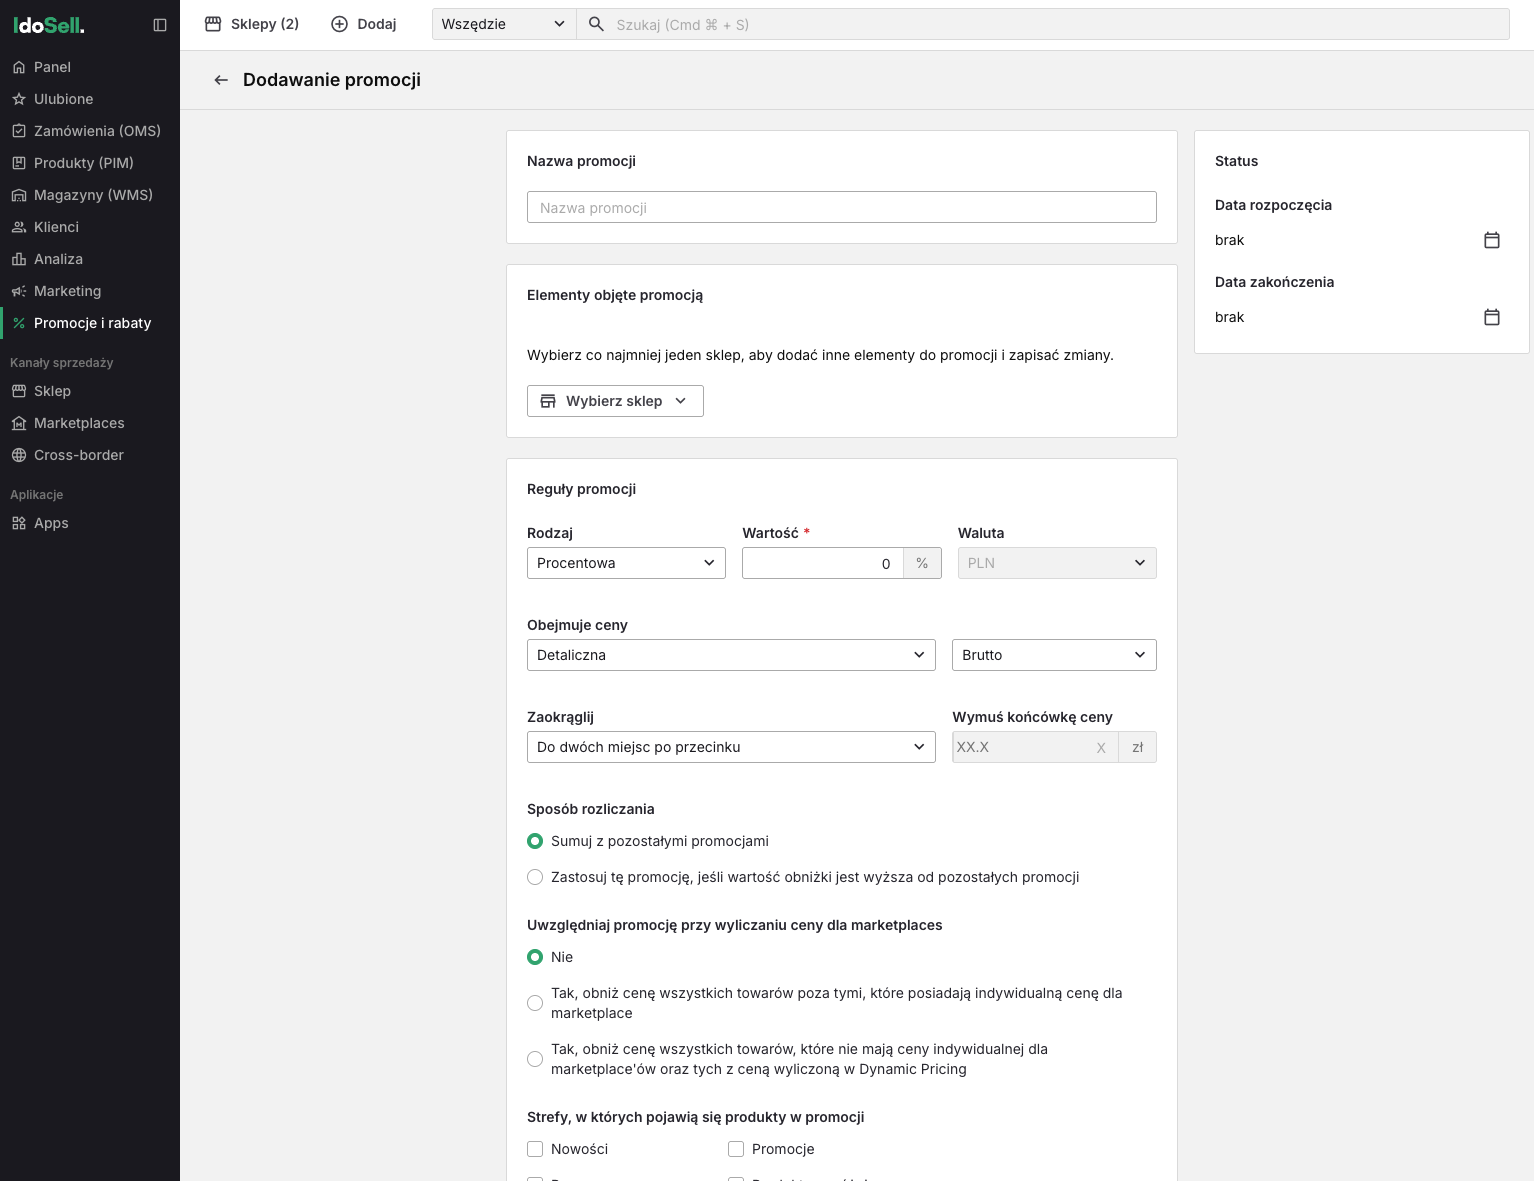Open calendar for Data rozpoczęcia
The width and height of the screenshot is (1534, 1181).
click(x=1492, y=240)
